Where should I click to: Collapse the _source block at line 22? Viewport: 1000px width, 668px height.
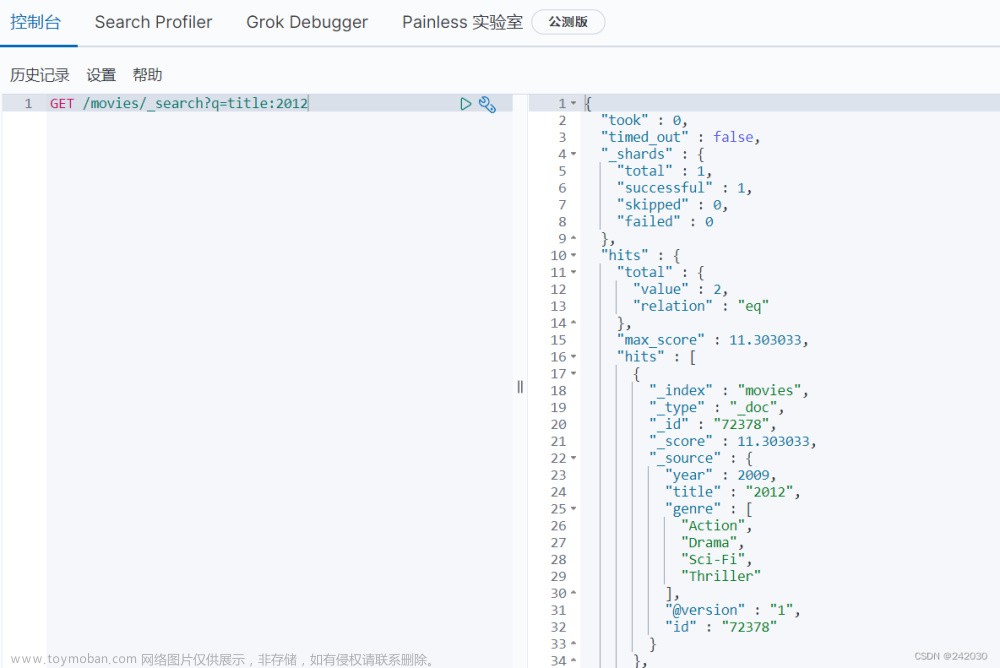[573, 459]
